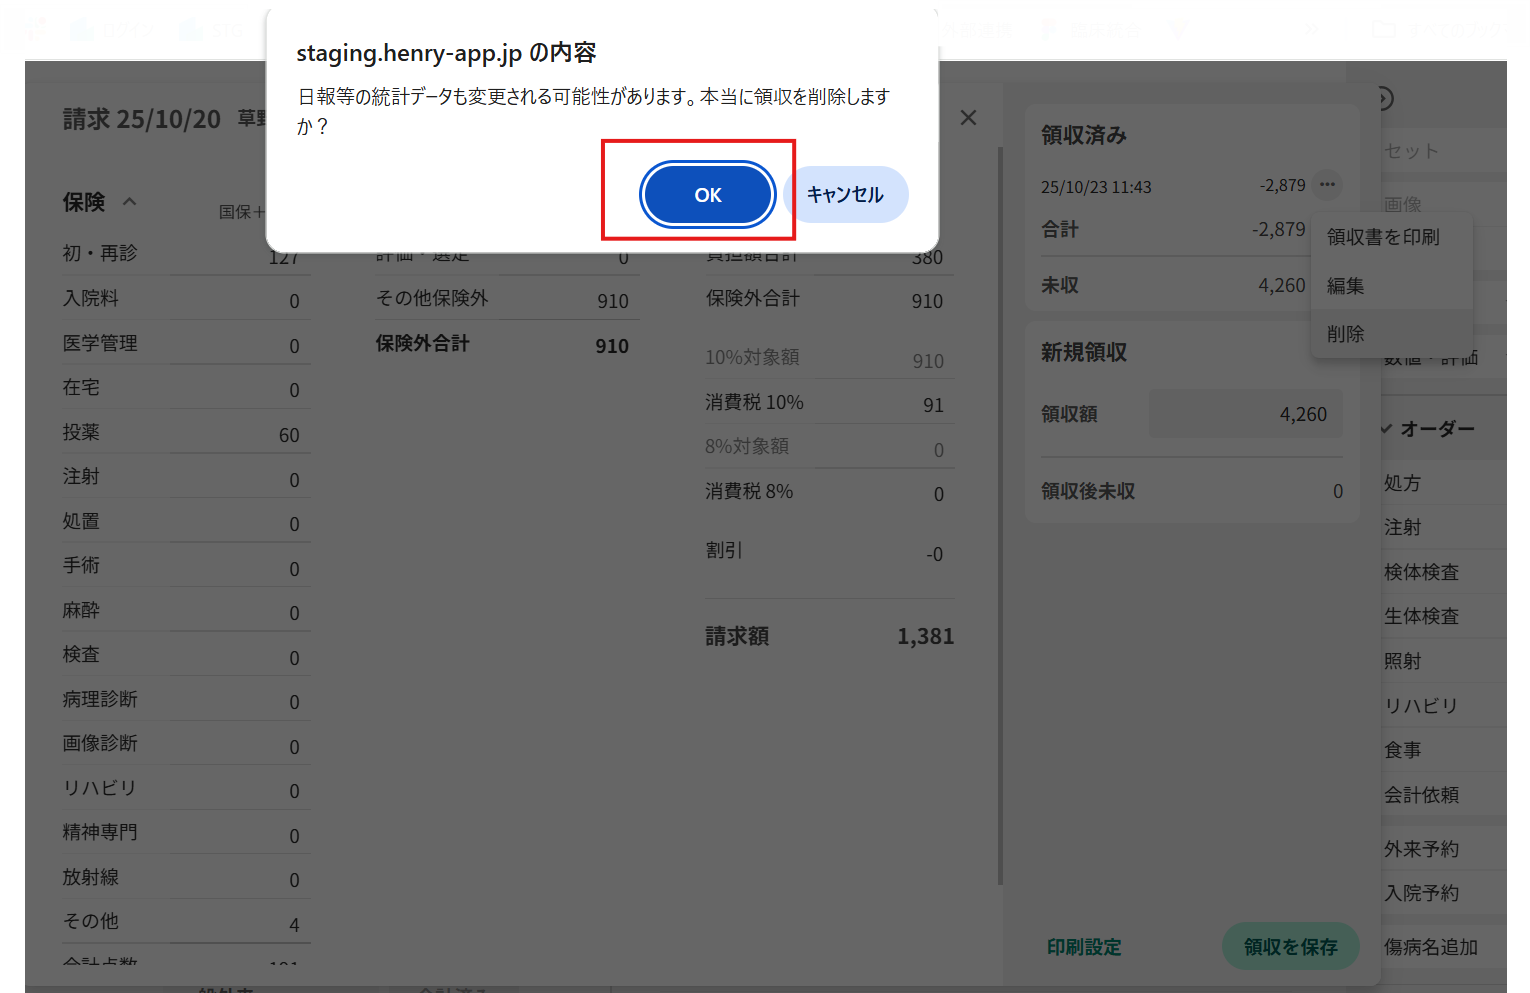1530x993 pixels.
Task: Focus the 領収額 amount field
Action: (1245, 414)
